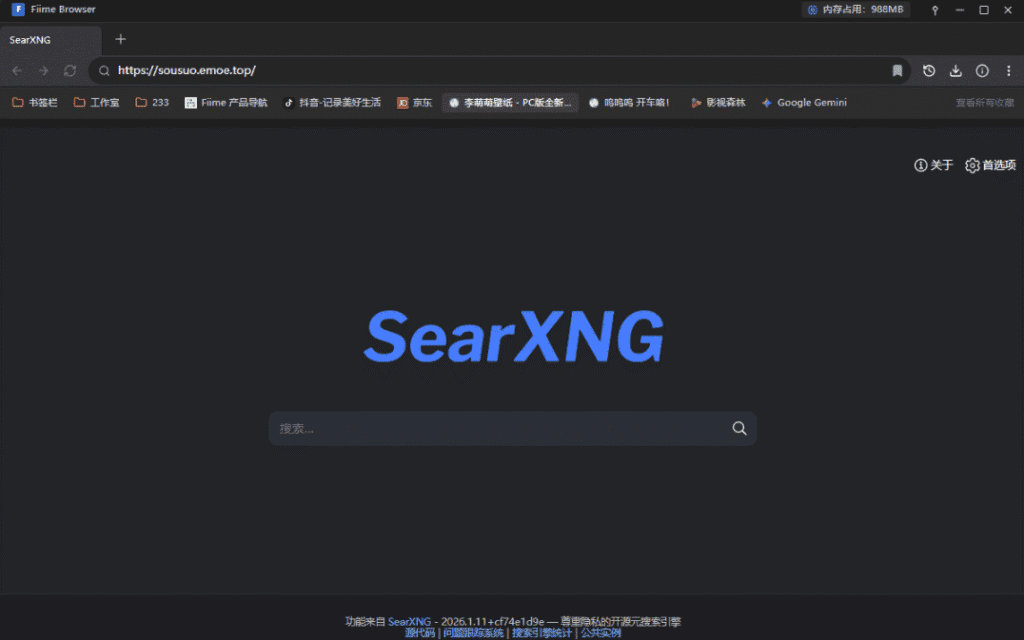Open the three-dot browser menu
Screen dimensions: 1024x640
[1007, 71]
